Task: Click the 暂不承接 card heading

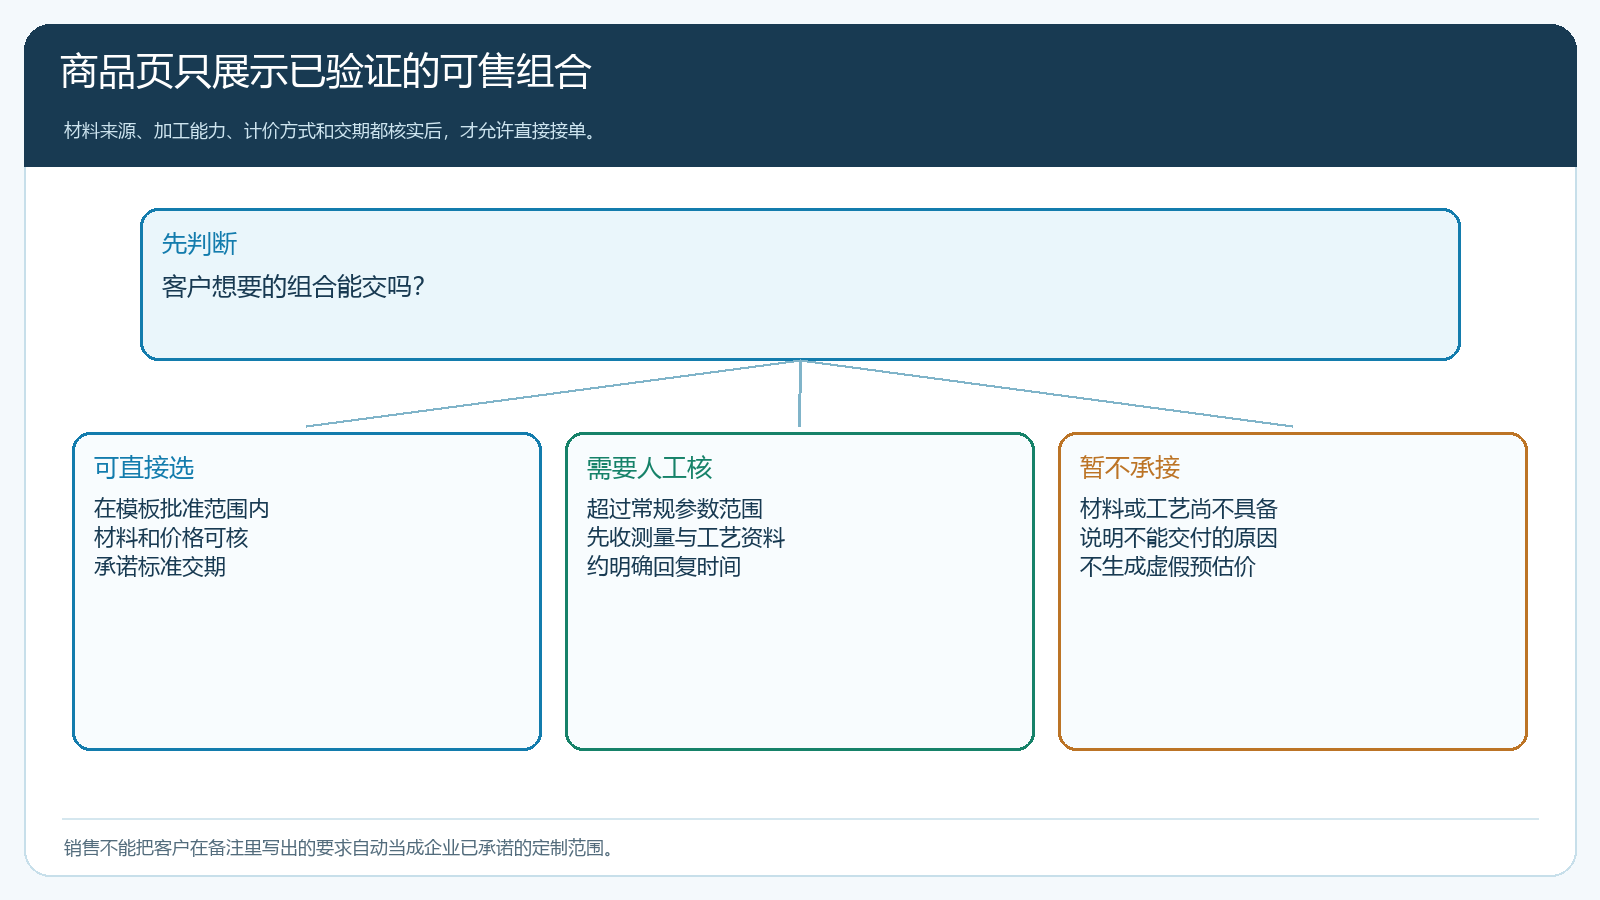Action: 1130,468
